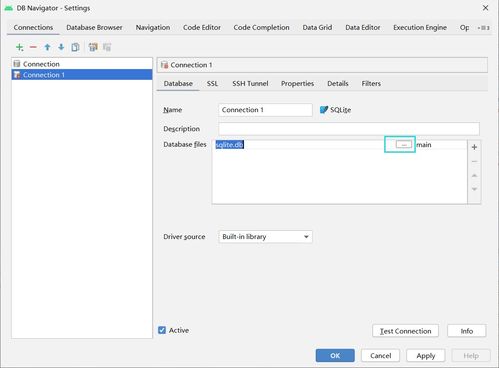
Task: Click the SQLite database type icon
Action: pos(324,110)
